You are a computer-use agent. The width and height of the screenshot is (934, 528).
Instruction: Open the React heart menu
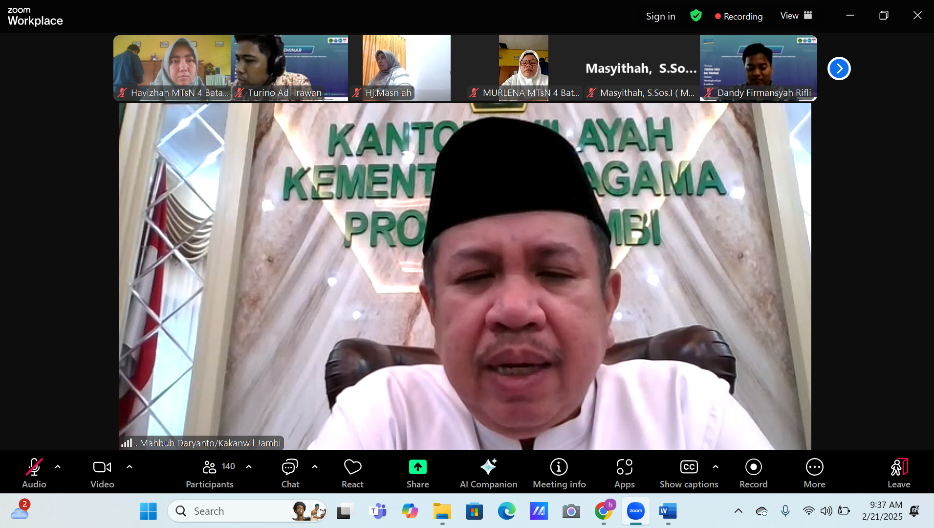pyautogui.click(x=353, y=473)
